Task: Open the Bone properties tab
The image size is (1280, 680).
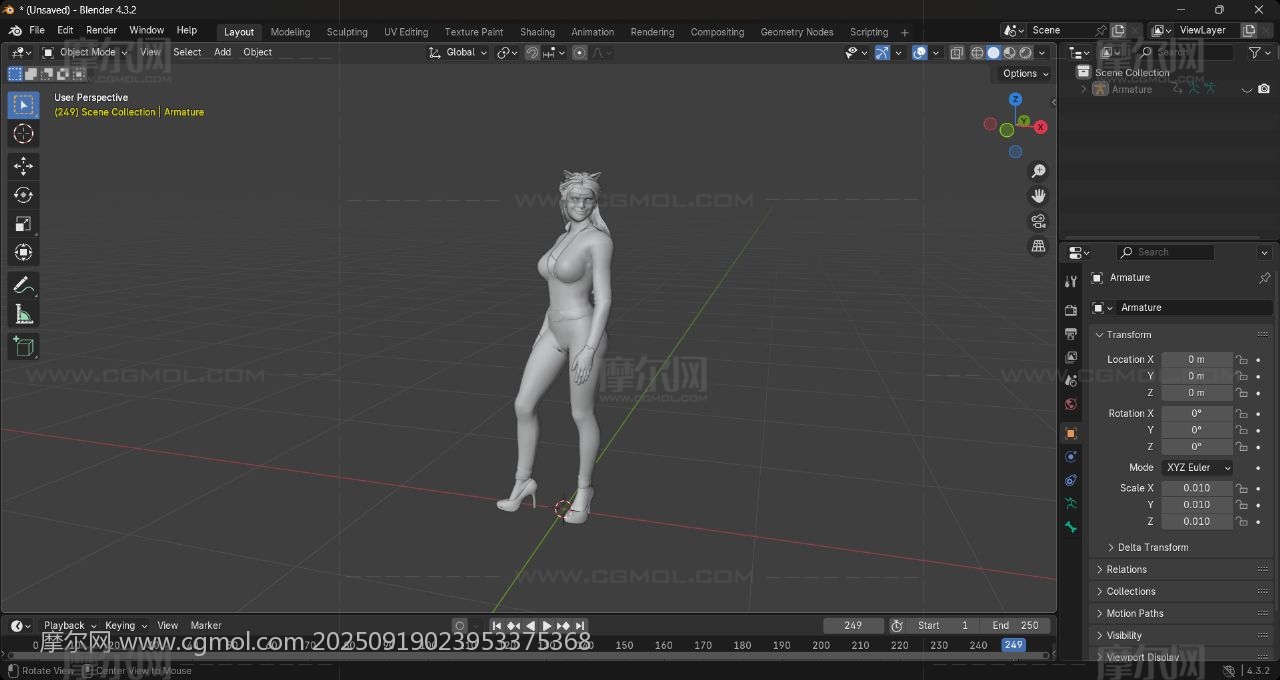Action: pos(1071,527)
